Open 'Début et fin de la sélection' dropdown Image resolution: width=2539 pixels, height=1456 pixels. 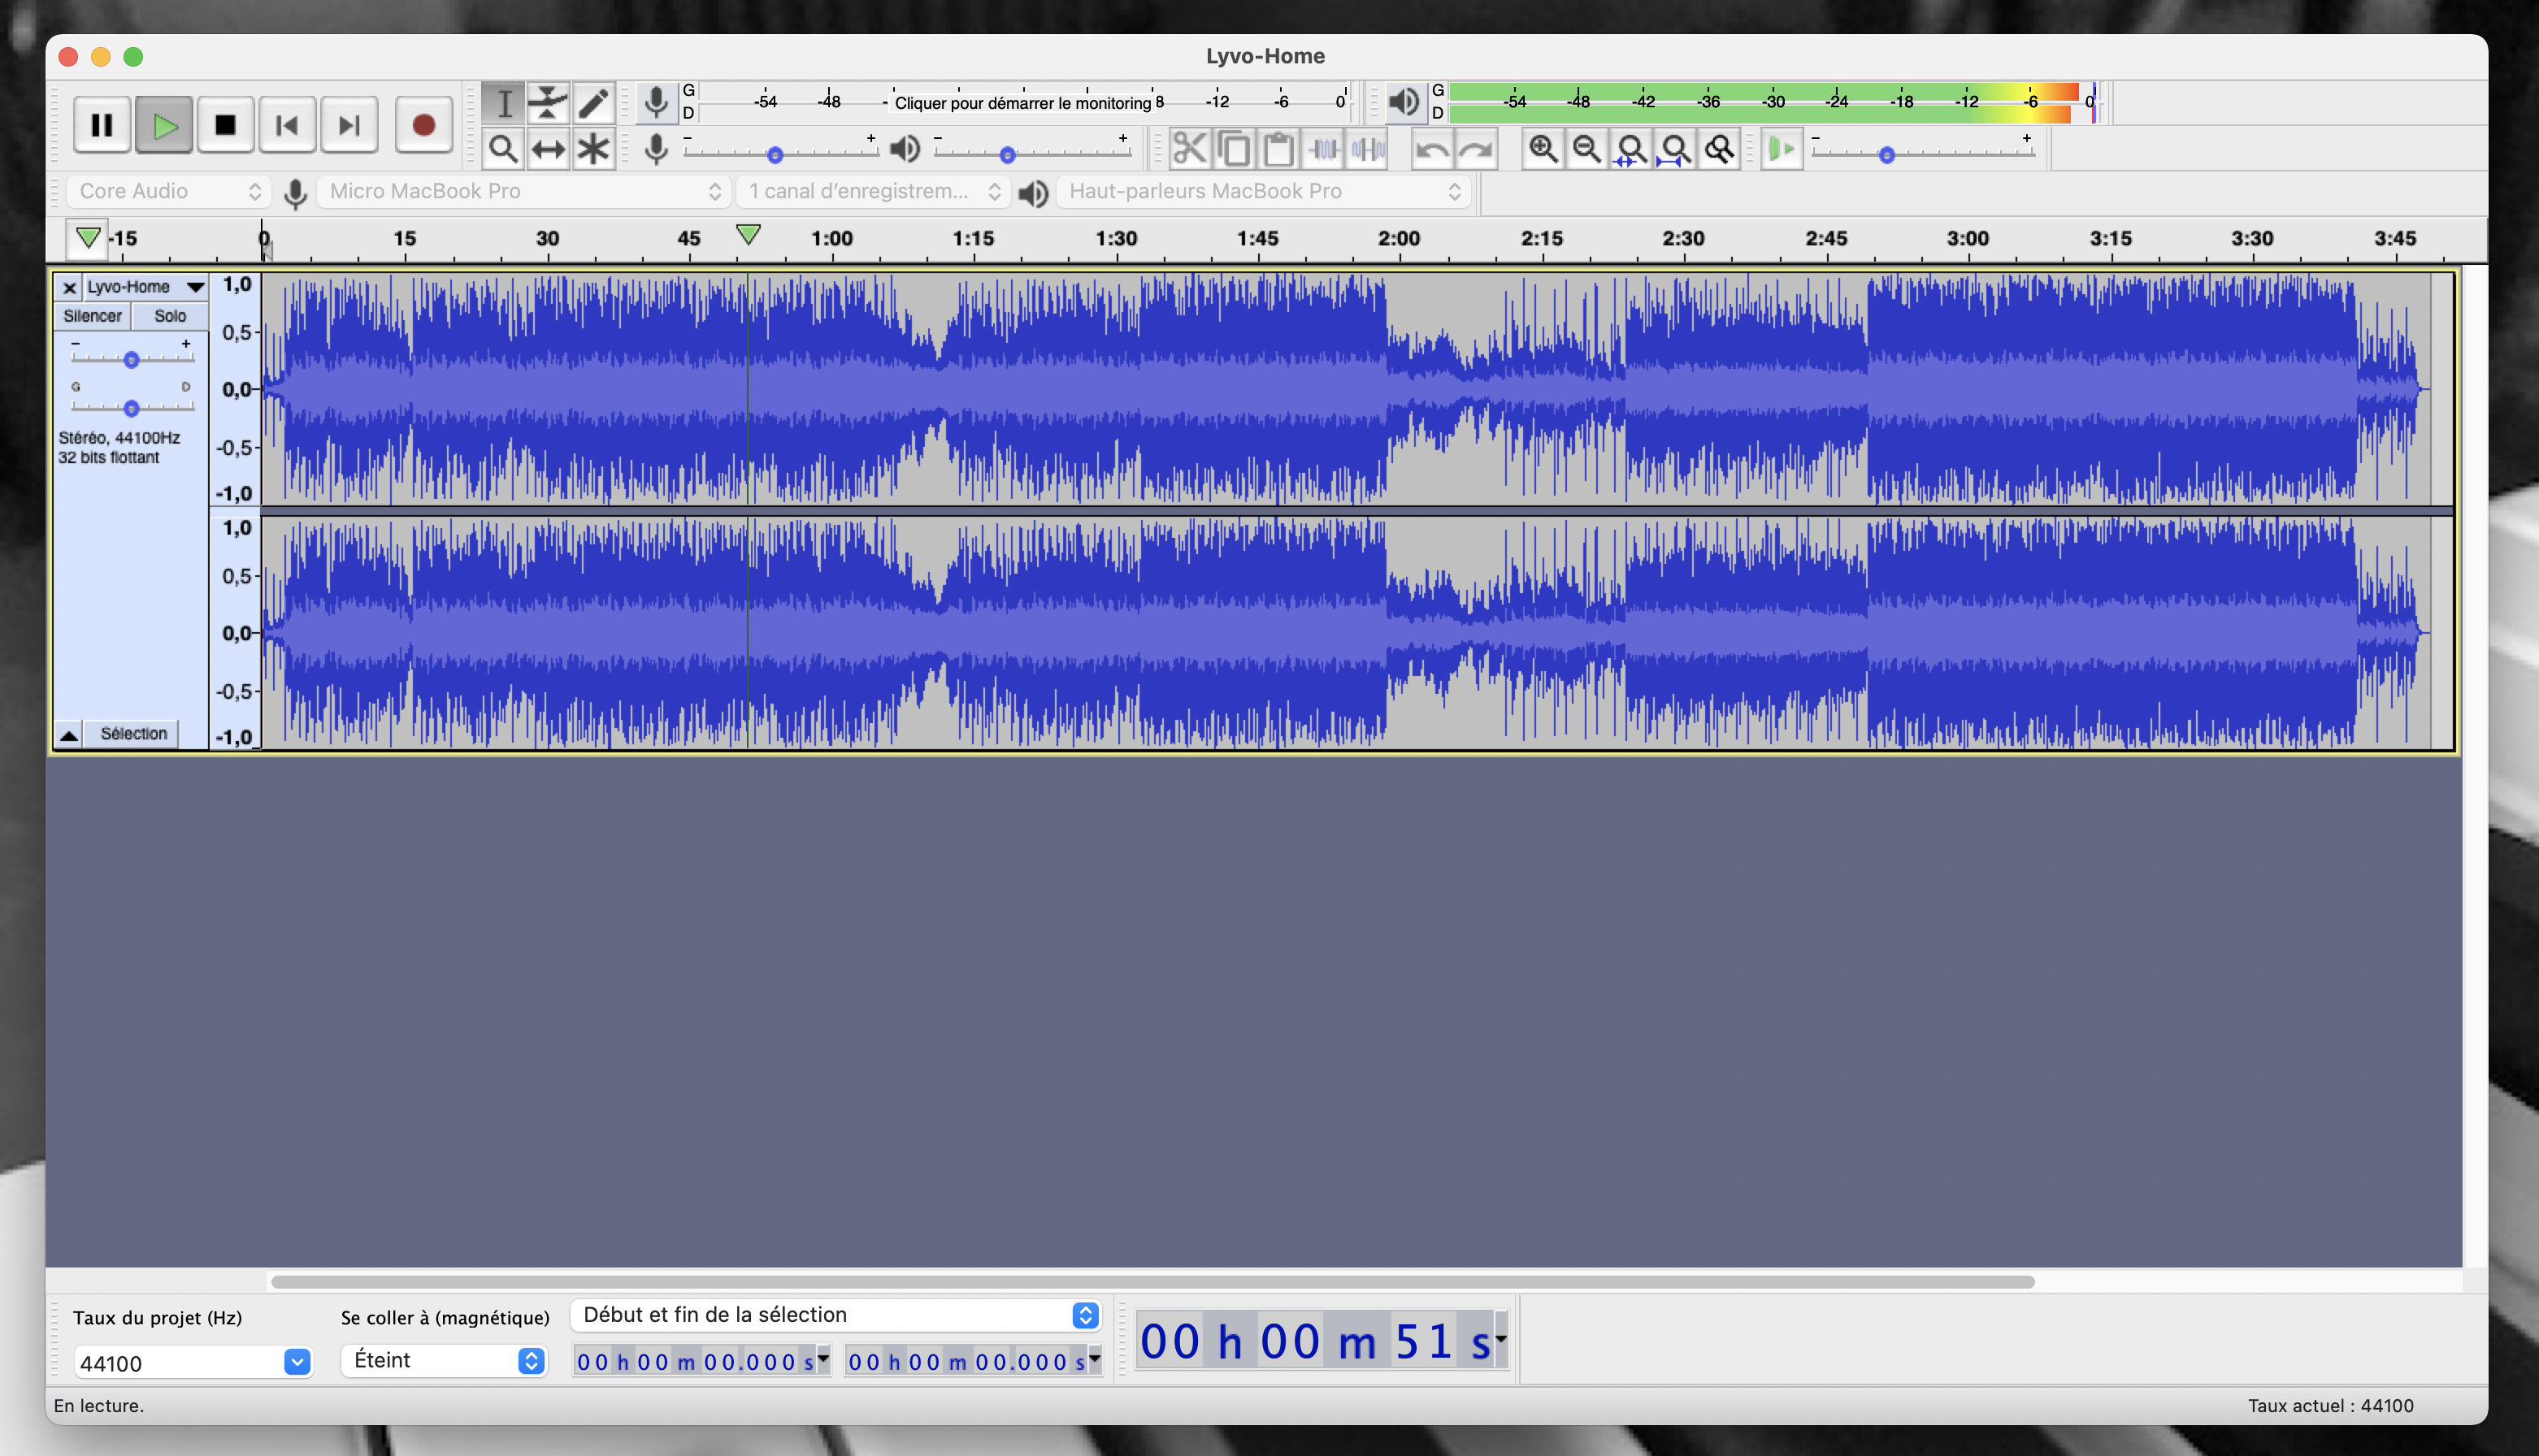click(835, 1315)
